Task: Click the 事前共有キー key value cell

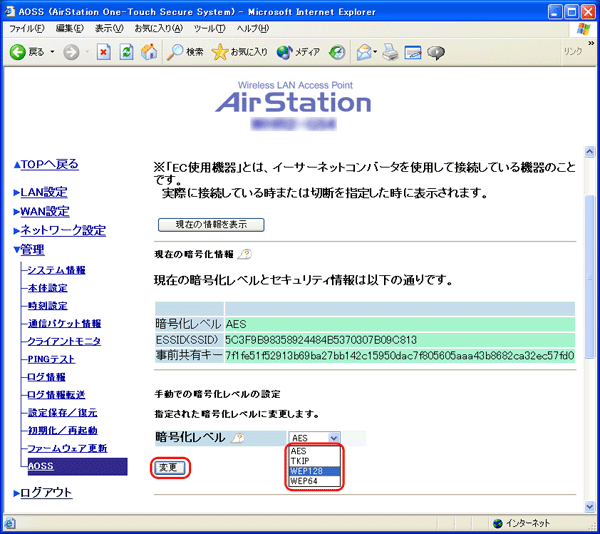Action: click(x=399, y=356)
